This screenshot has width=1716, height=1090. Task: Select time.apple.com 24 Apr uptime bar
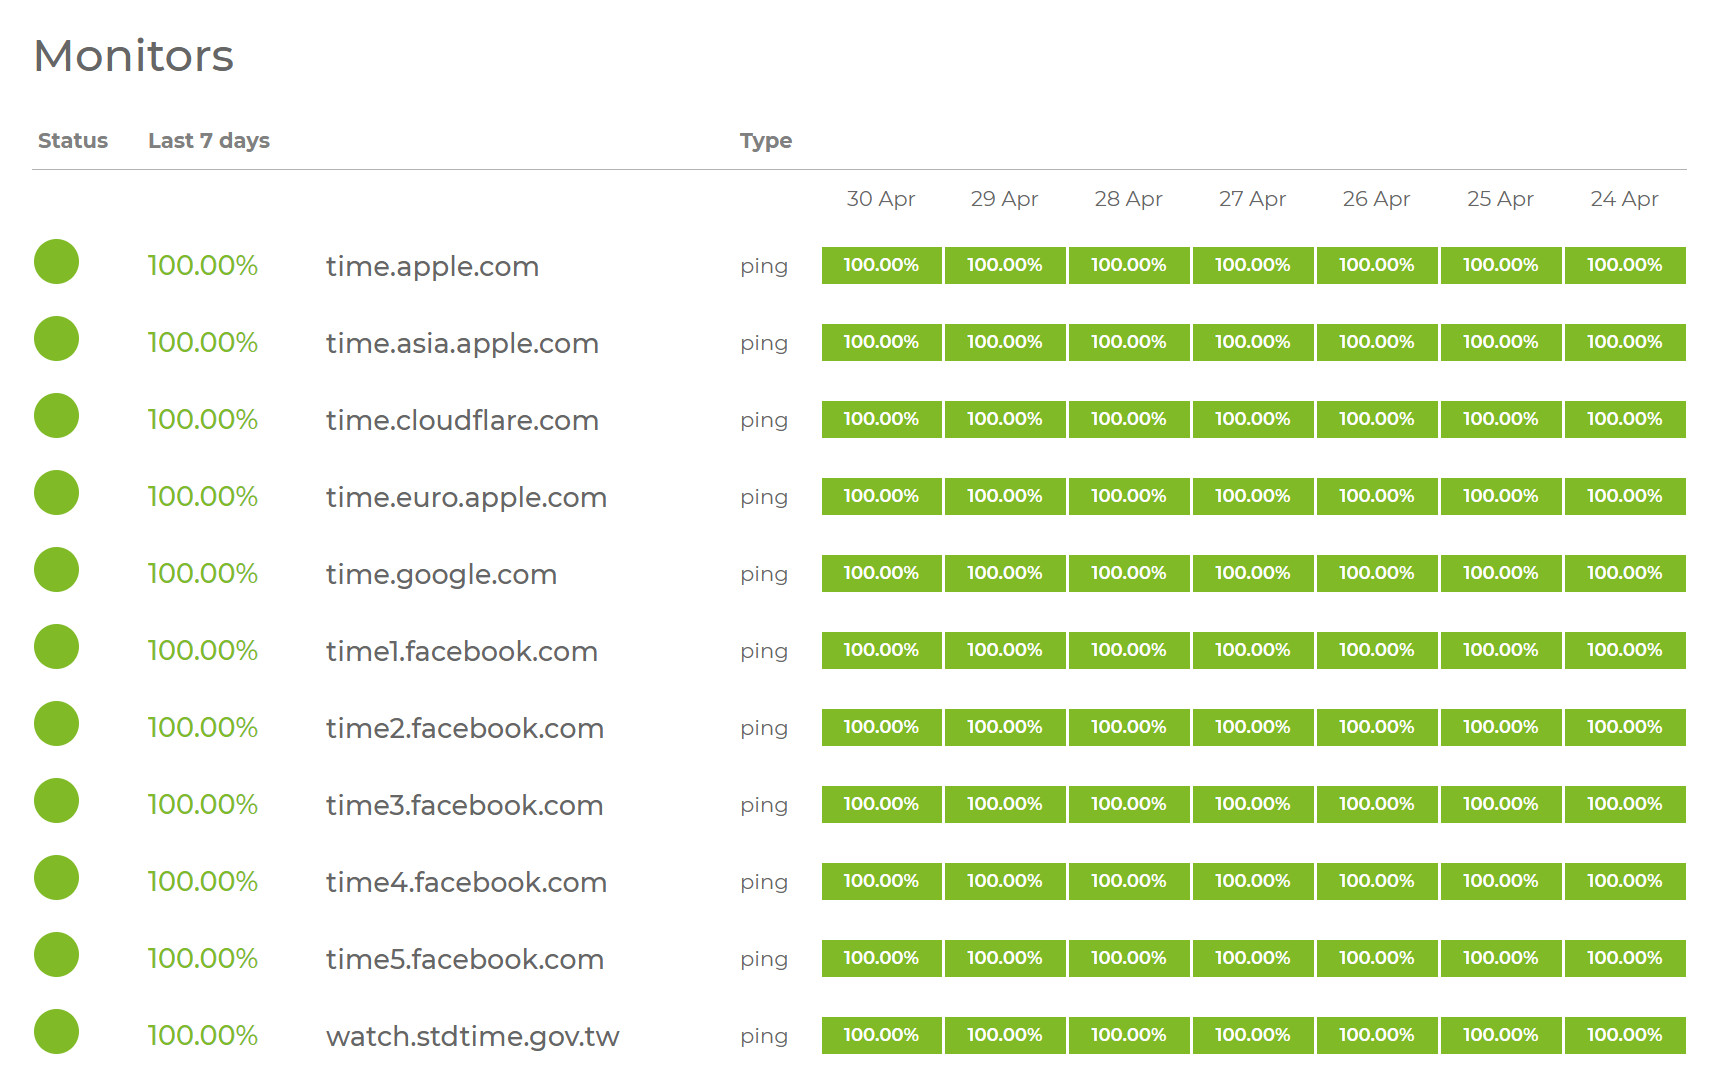(1626, 265)
